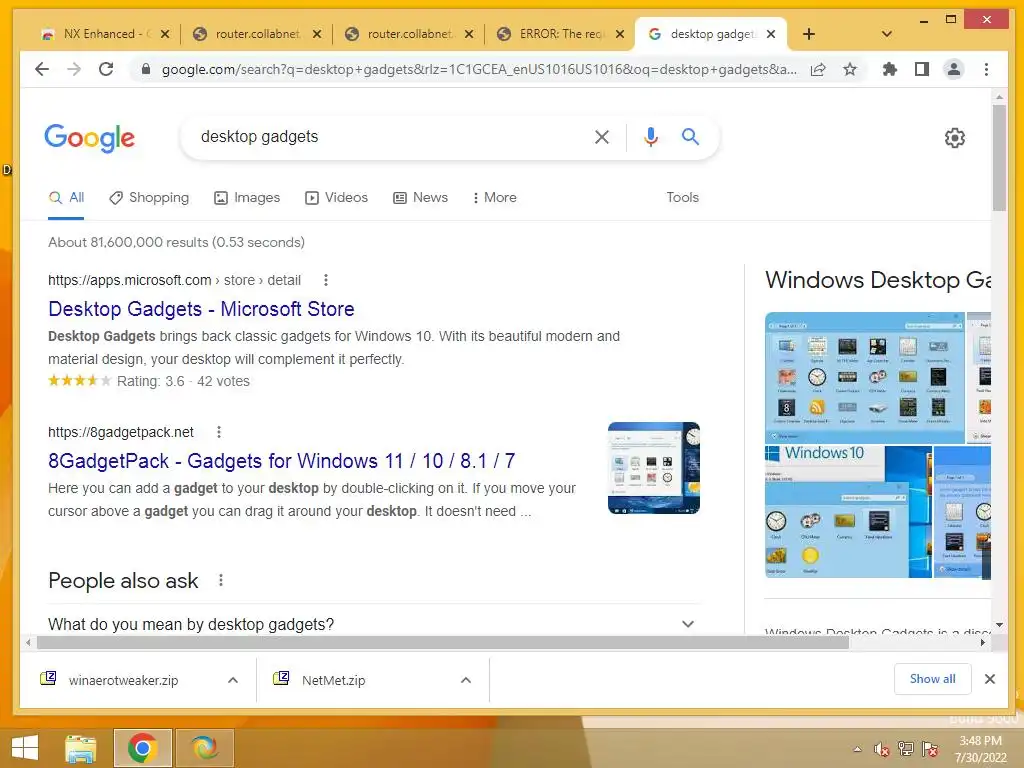Open the Windows 10 gadgets image
1024x768 pixels.
[848, 512]
